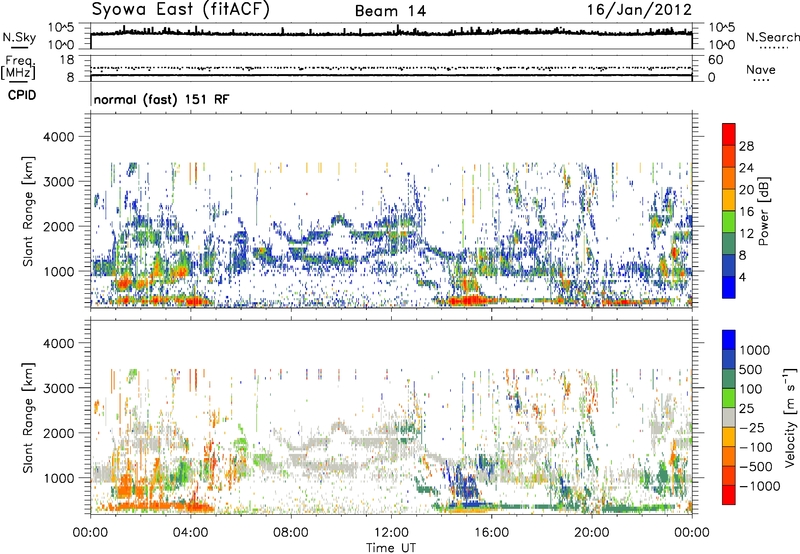Select the "100" label on the Velocity colorbar

click(751, 389)
